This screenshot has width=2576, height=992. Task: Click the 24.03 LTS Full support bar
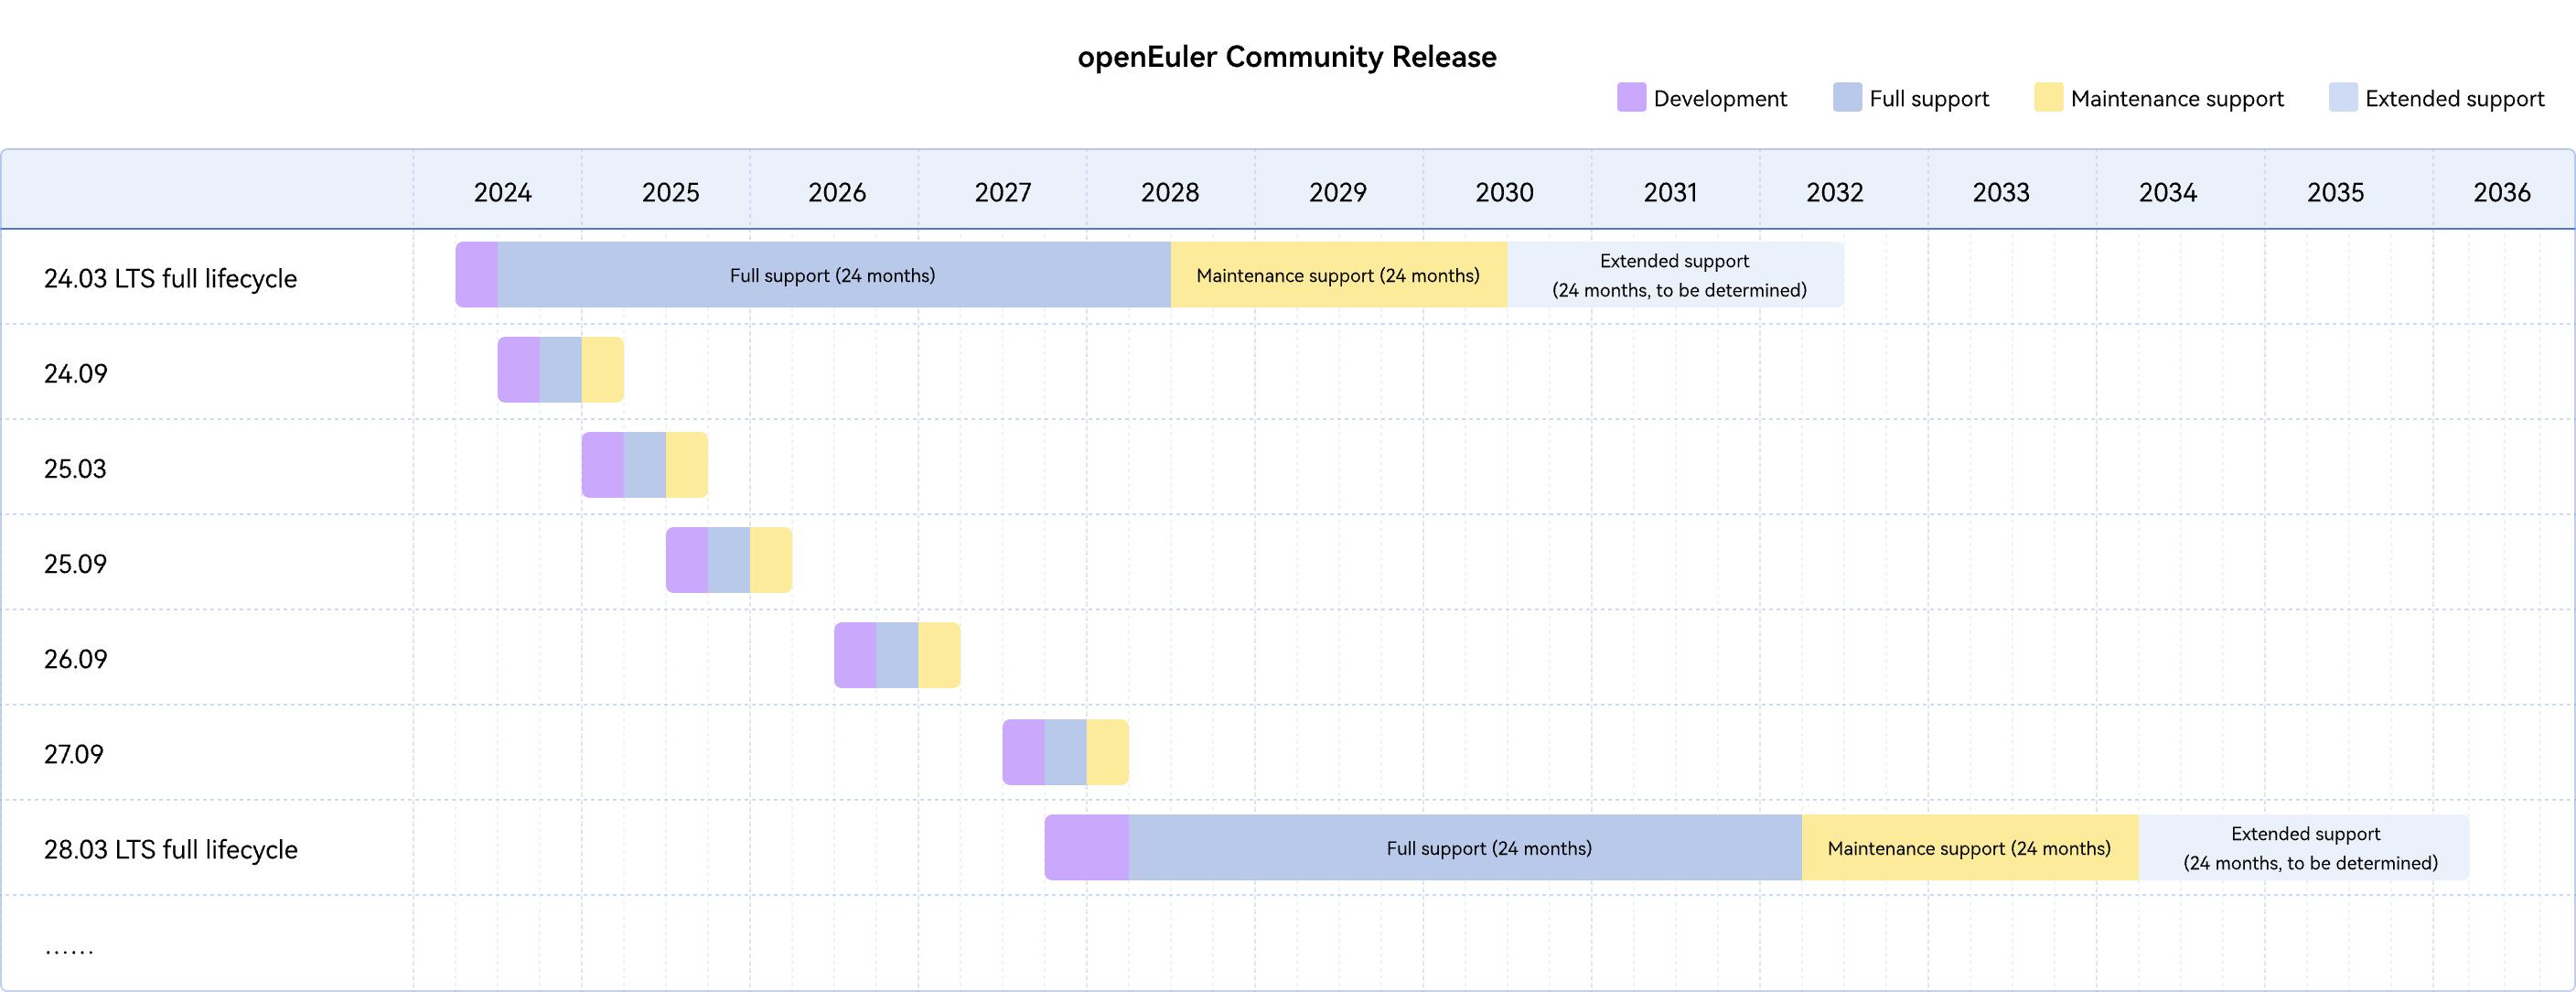pos(832,275)
